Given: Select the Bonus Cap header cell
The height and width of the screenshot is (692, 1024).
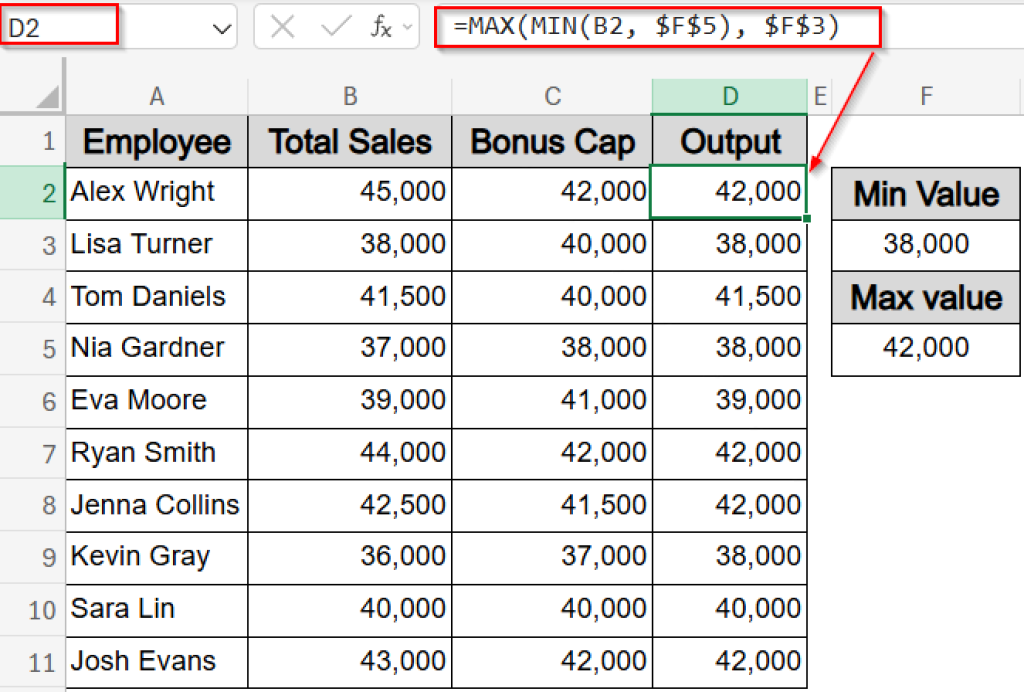Looking at the screenshot, I should 552,141.
